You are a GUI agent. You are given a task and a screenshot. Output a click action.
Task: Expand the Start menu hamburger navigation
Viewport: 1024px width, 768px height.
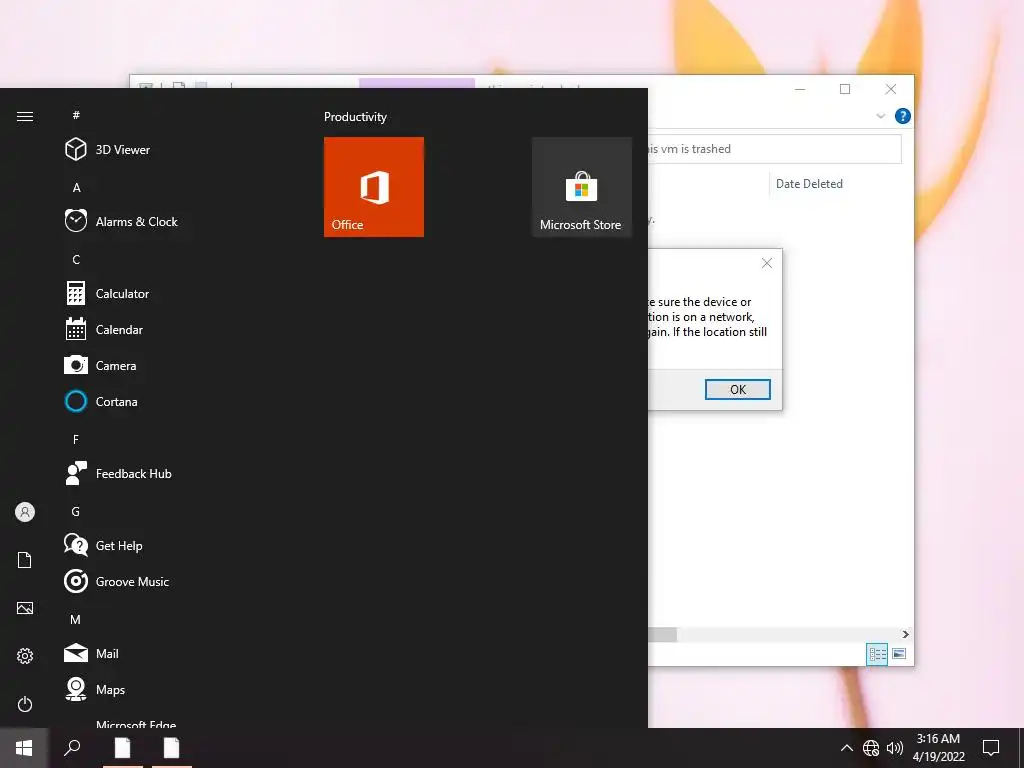(x=25, y=116)
